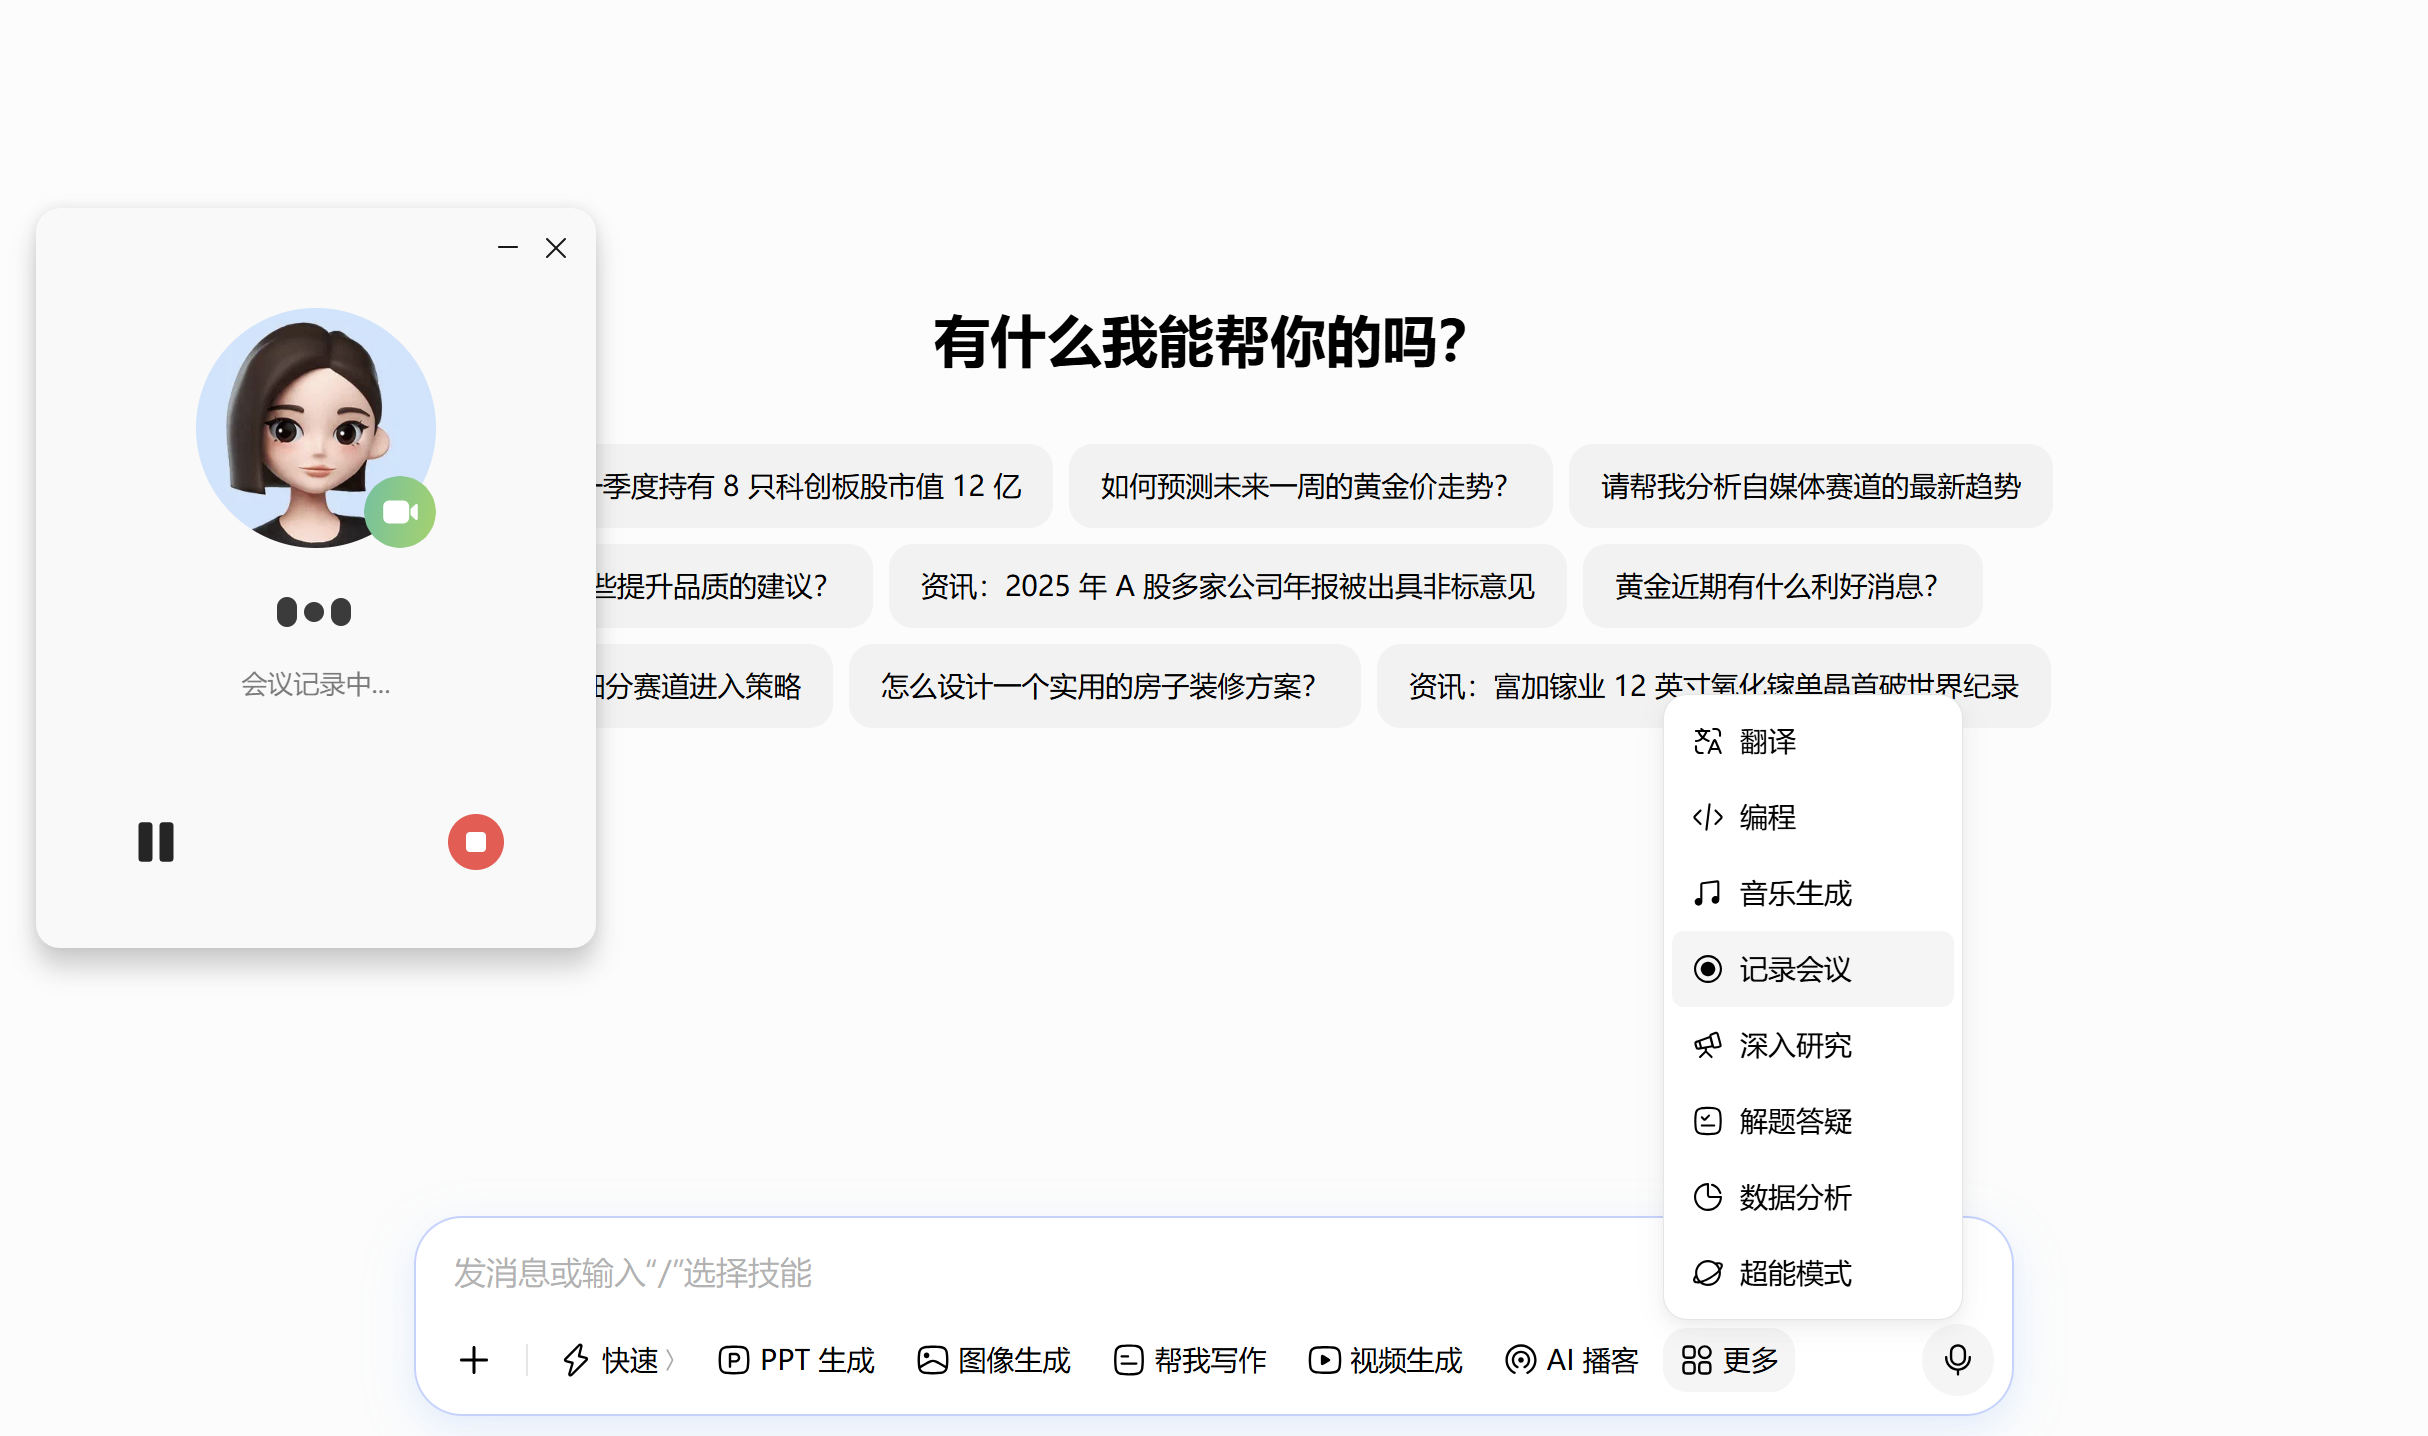Open 图像生成 image generation tool
The image size is (2428, 1436).
[x=994, y=1360]
